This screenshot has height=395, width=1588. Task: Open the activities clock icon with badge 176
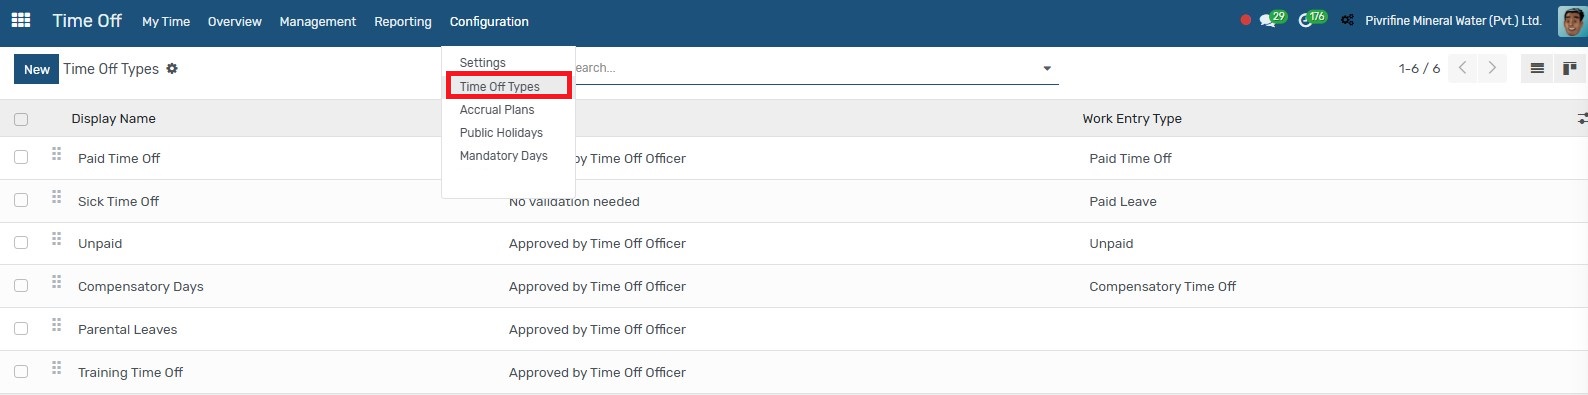point(1312,19)
